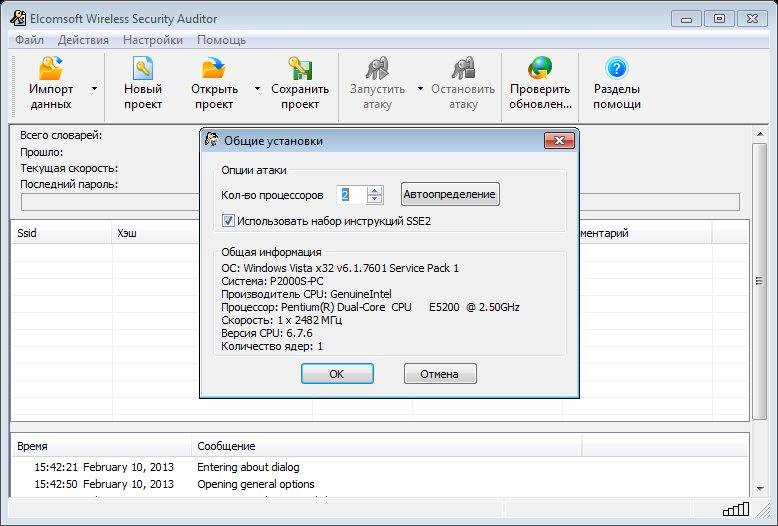Click the Хэш column header
Image resolution: width=778 pixels, height=526 pixels.
tap(154, 233)
